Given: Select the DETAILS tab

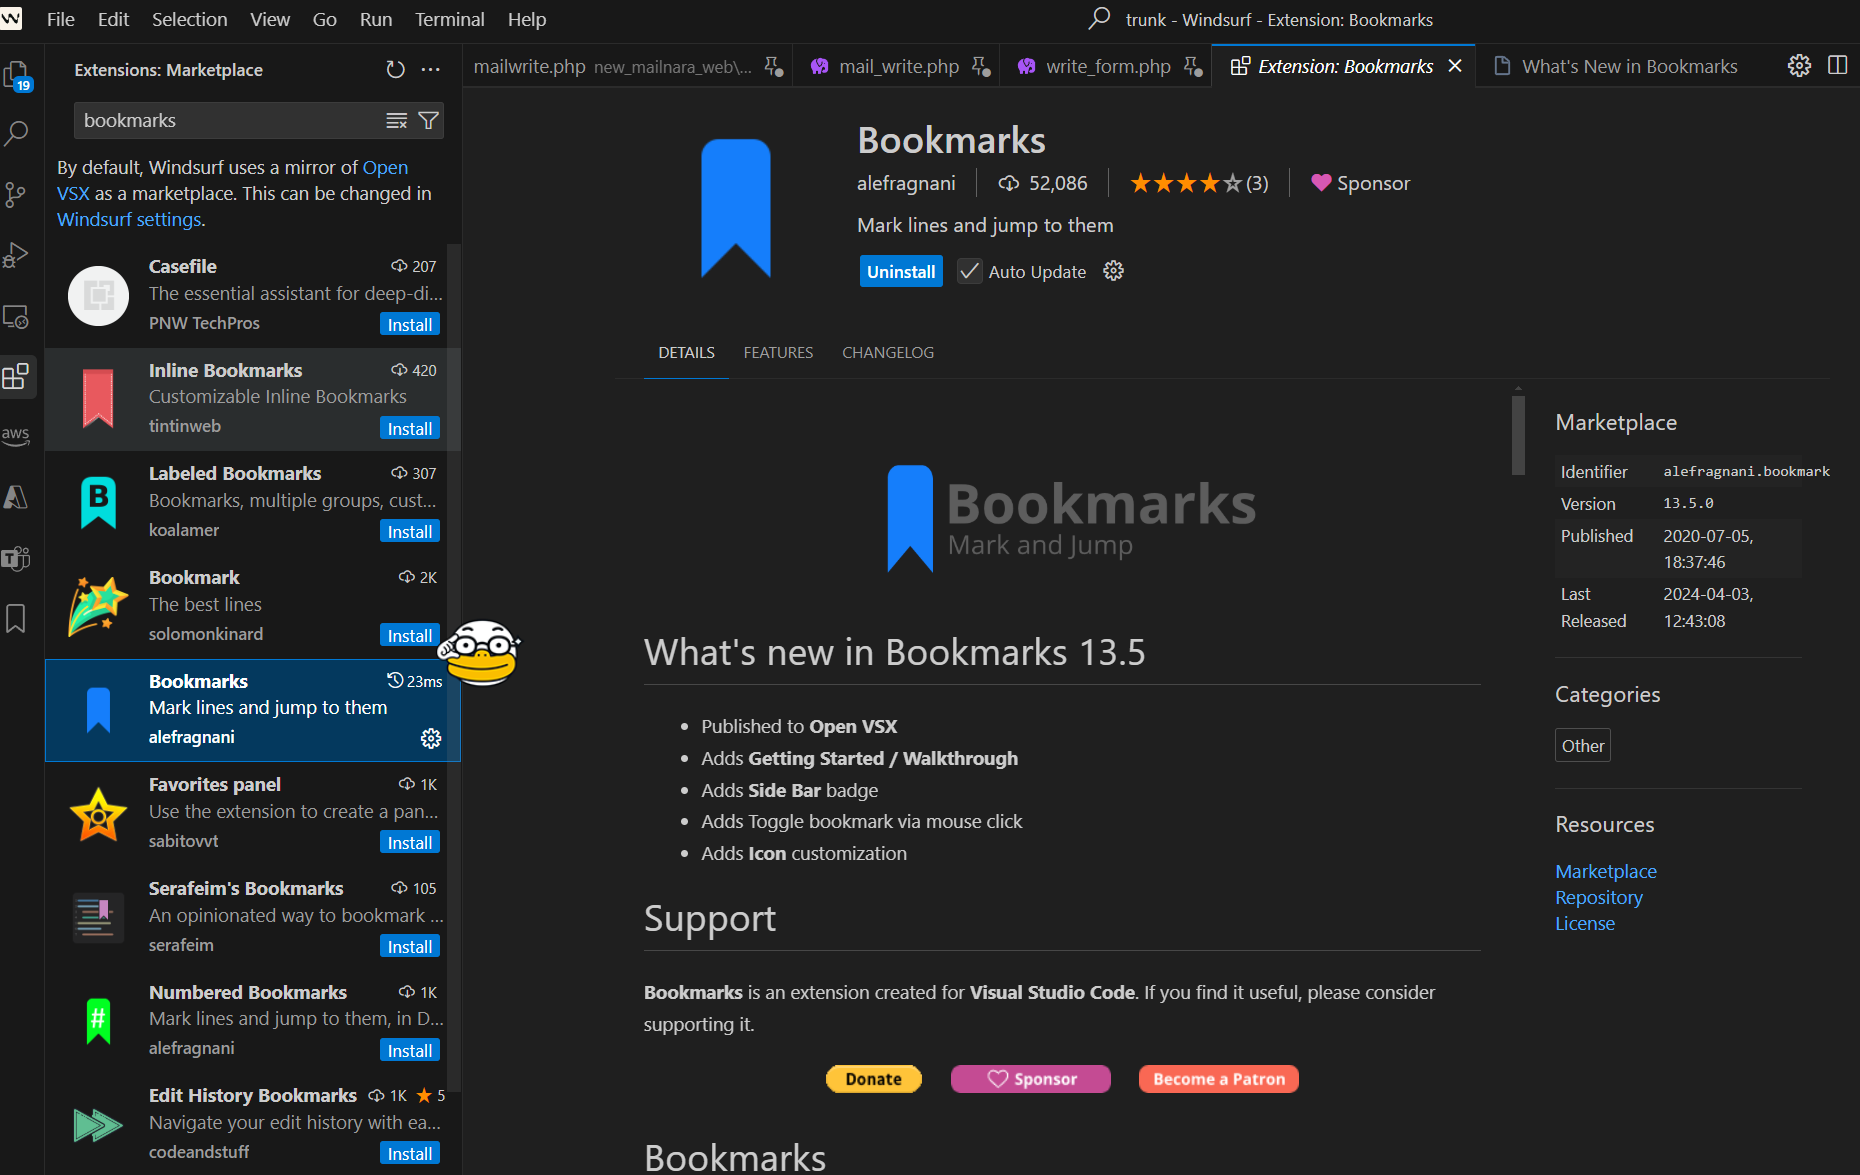Looking at the screenshot, I should point(686,353).
